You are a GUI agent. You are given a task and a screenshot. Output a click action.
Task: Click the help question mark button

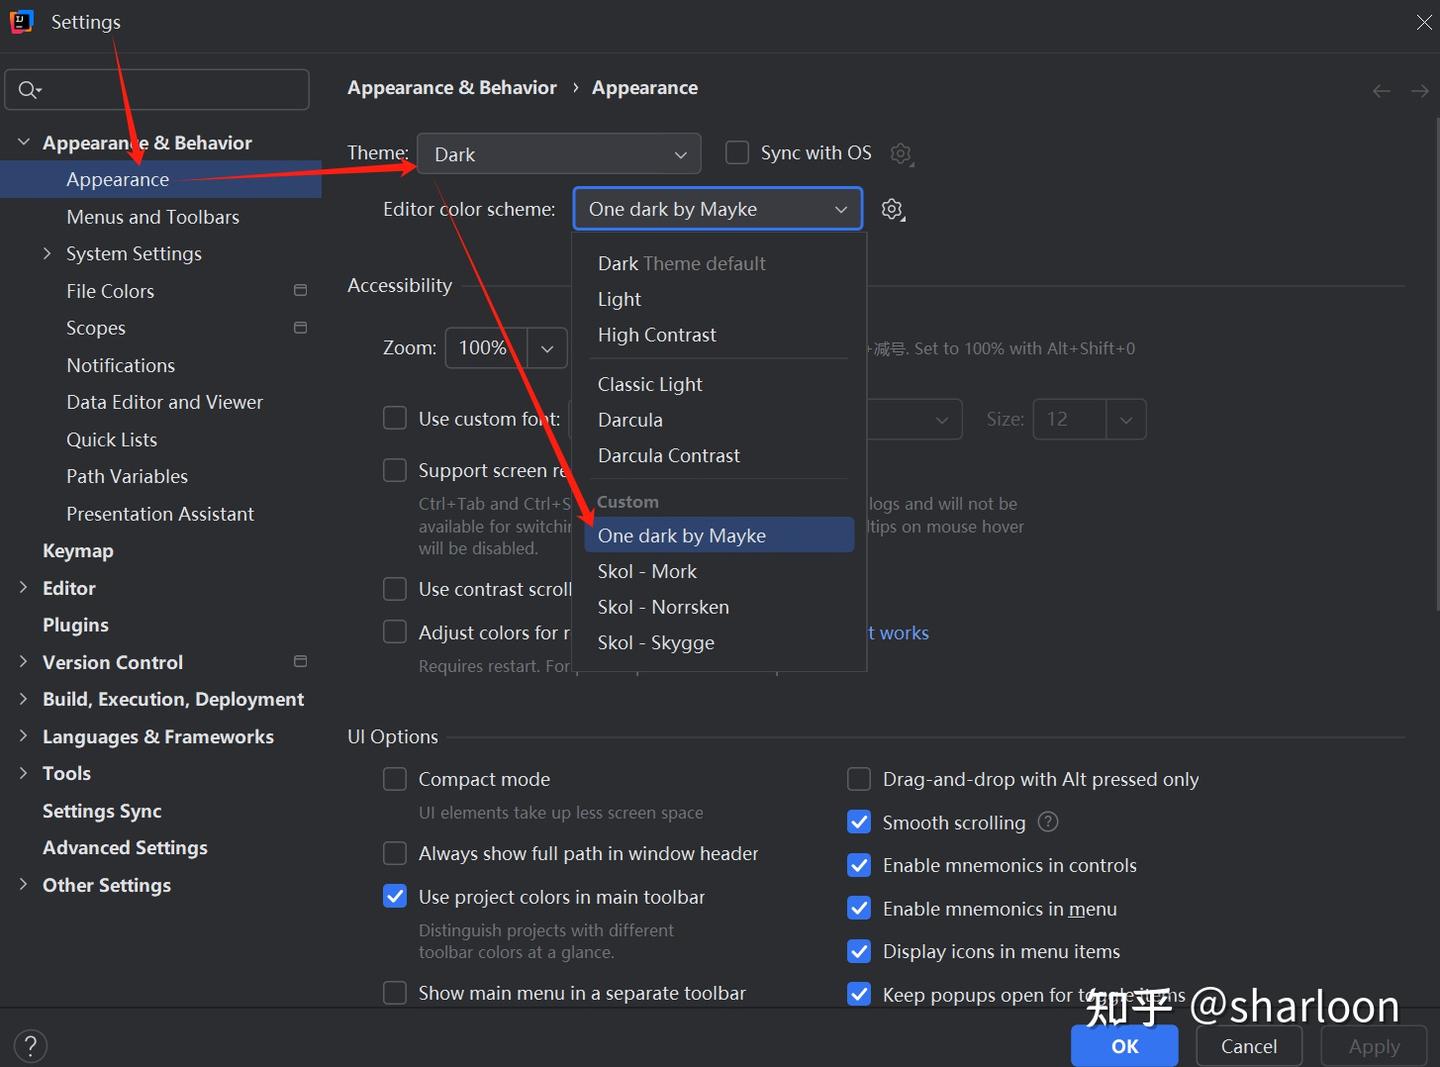coord(31,1046)
